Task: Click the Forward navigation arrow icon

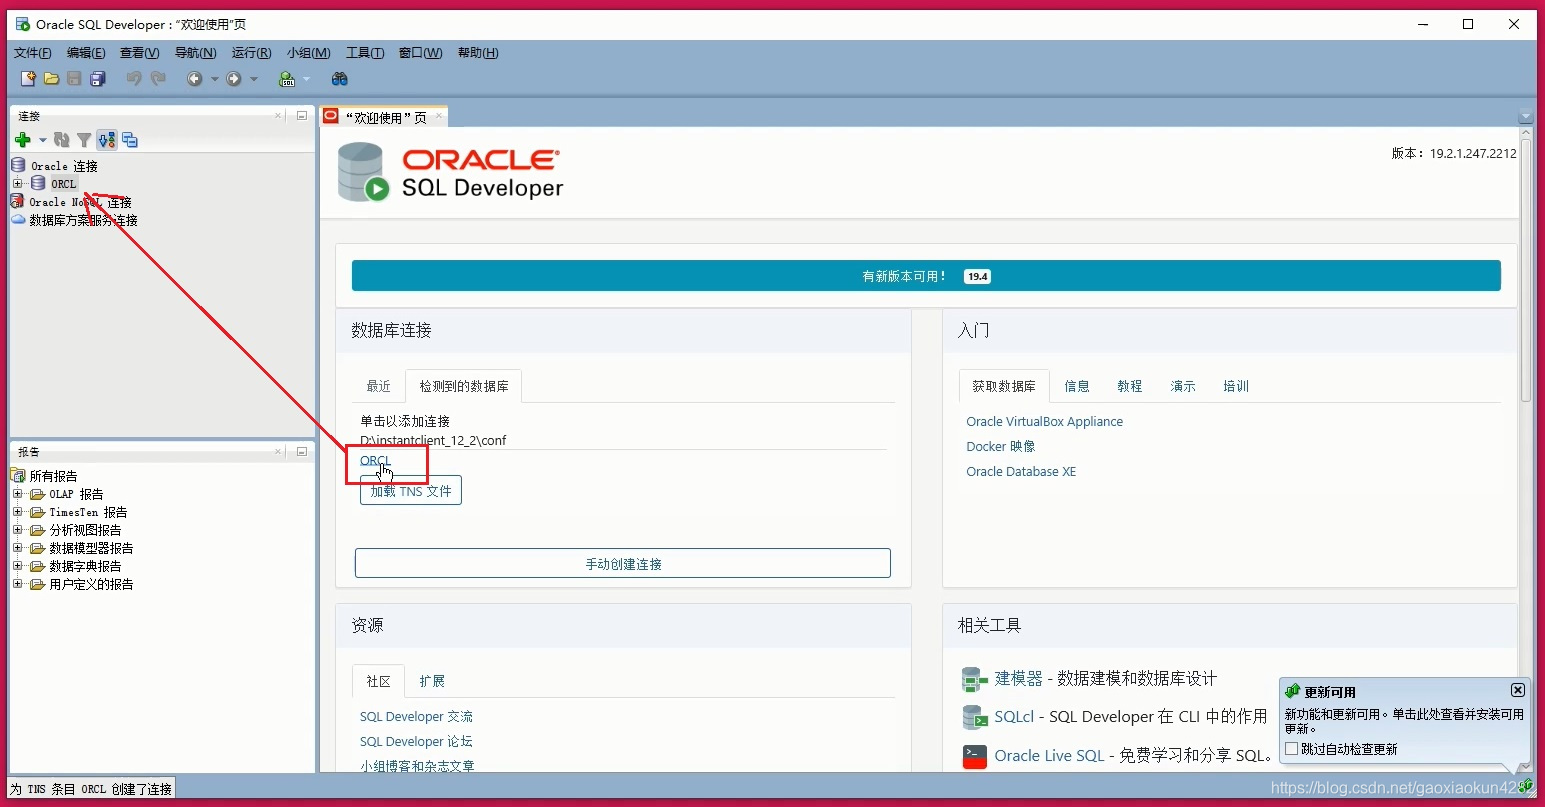Action: (234, 79)
